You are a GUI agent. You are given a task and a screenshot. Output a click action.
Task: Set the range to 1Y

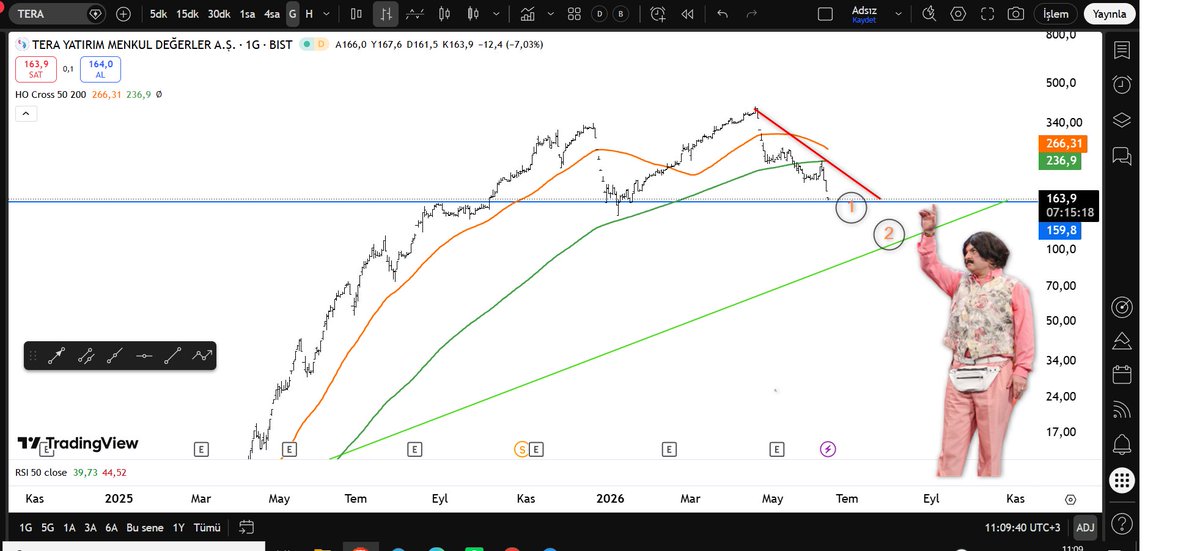(x=178, y=527)
